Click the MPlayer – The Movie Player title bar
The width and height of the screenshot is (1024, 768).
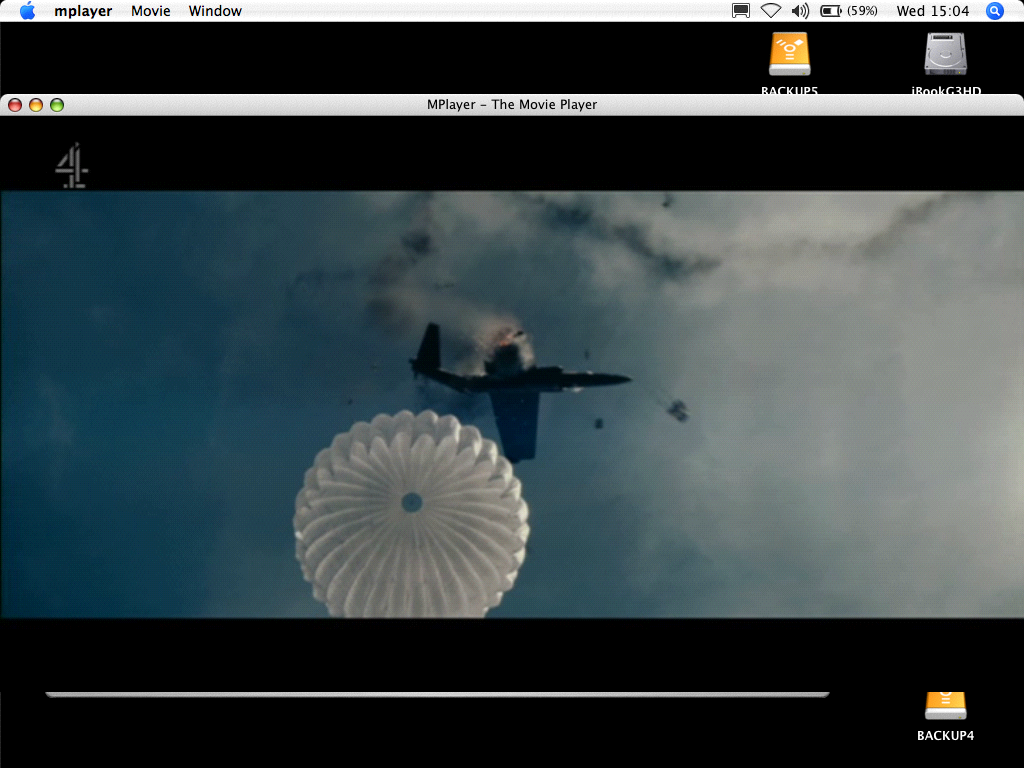click(512, 104)
